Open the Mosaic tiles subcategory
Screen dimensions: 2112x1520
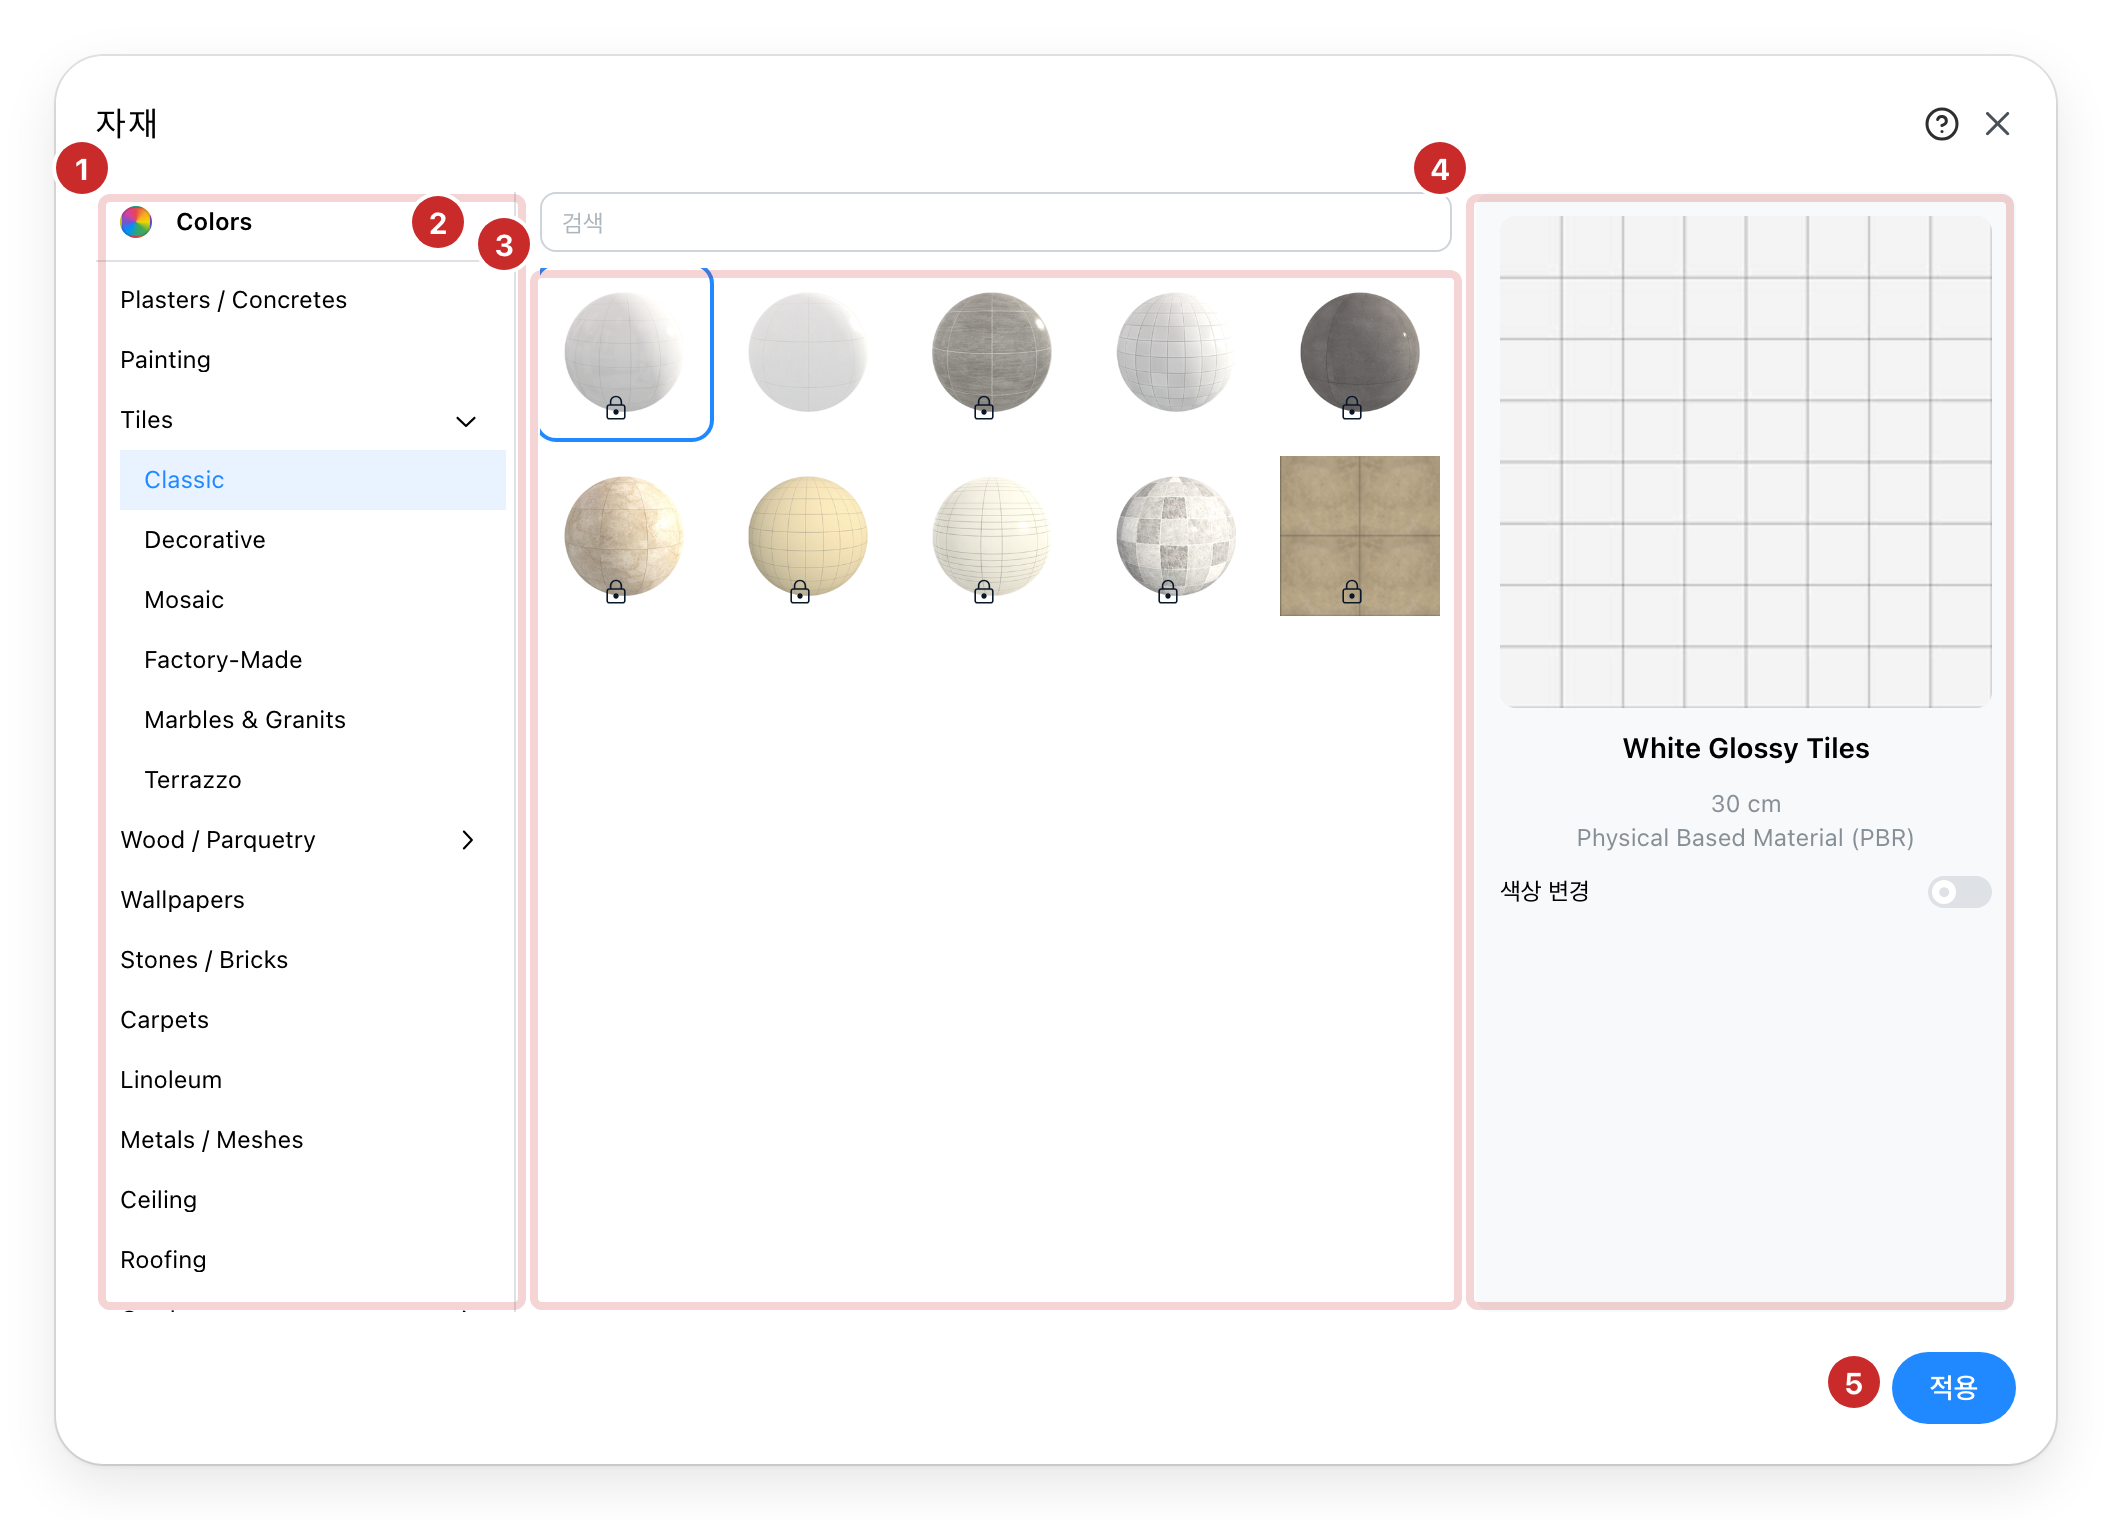click(184, 600)
